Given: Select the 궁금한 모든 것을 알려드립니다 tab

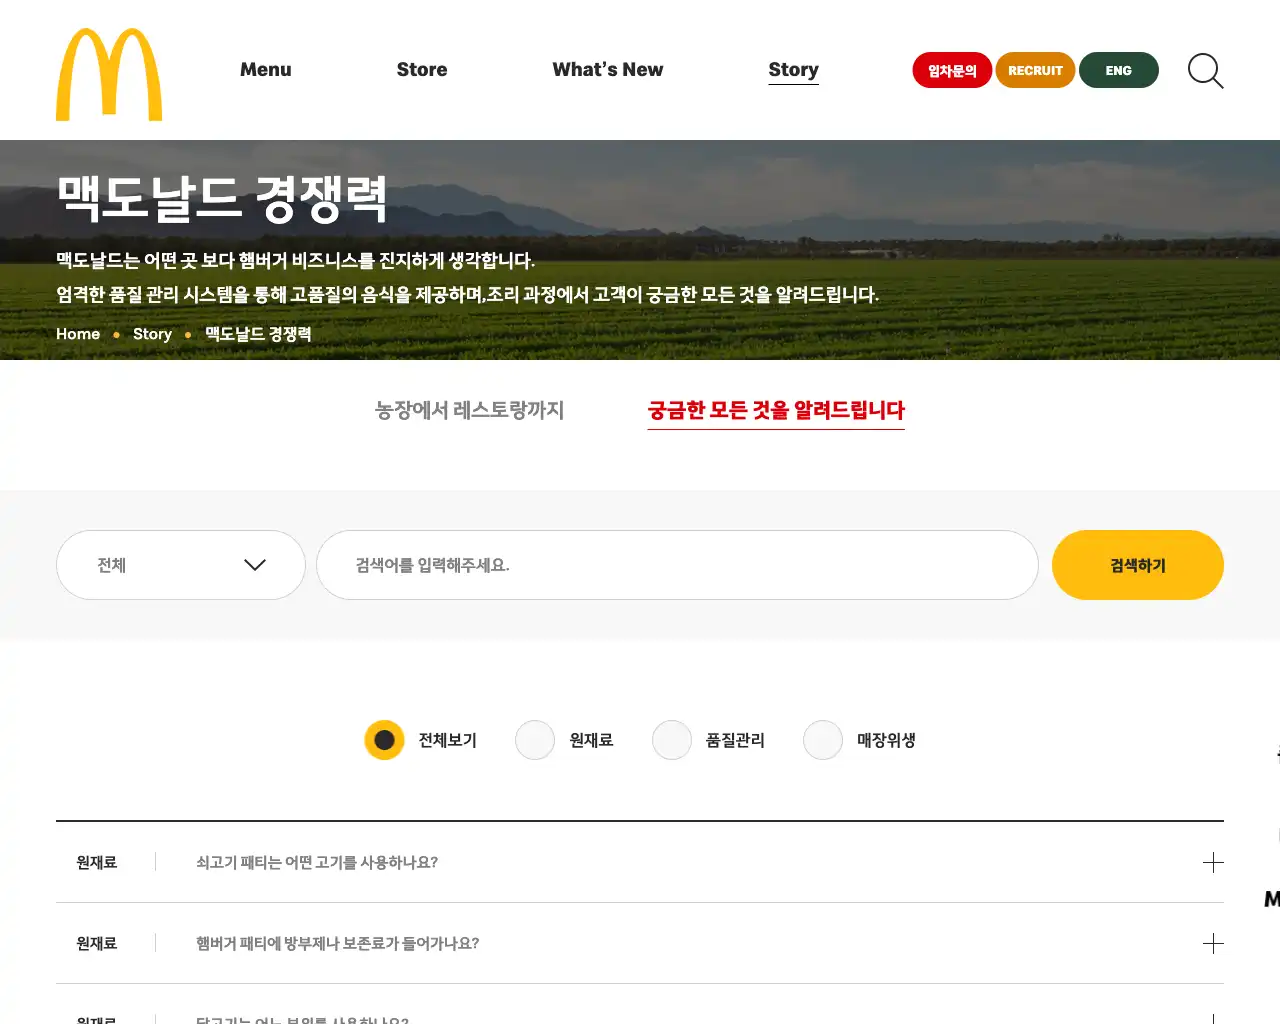Looking at the screenshot, I should click(776, 411).
